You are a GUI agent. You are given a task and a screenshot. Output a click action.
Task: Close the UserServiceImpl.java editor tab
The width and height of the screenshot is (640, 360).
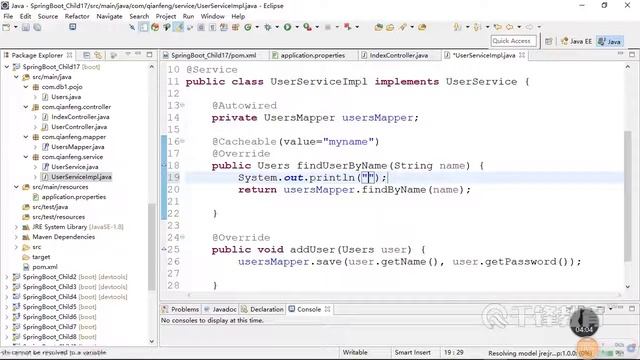[x=522, y=55]
